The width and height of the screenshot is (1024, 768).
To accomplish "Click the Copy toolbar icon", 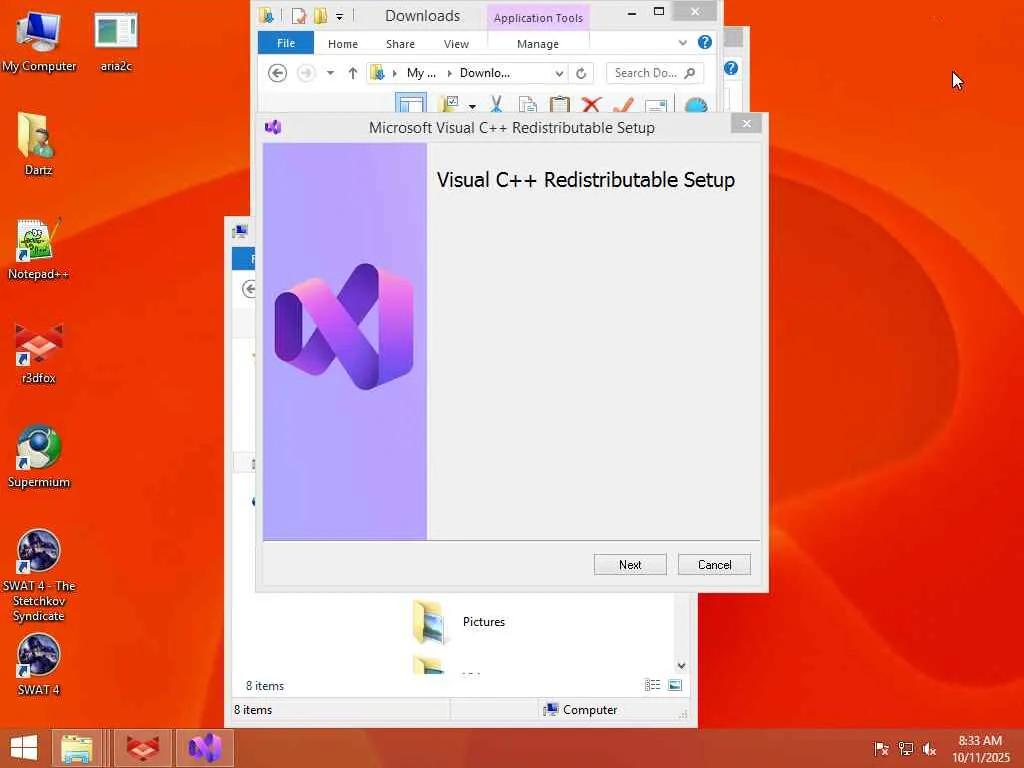I will click(x=528, y=105).
